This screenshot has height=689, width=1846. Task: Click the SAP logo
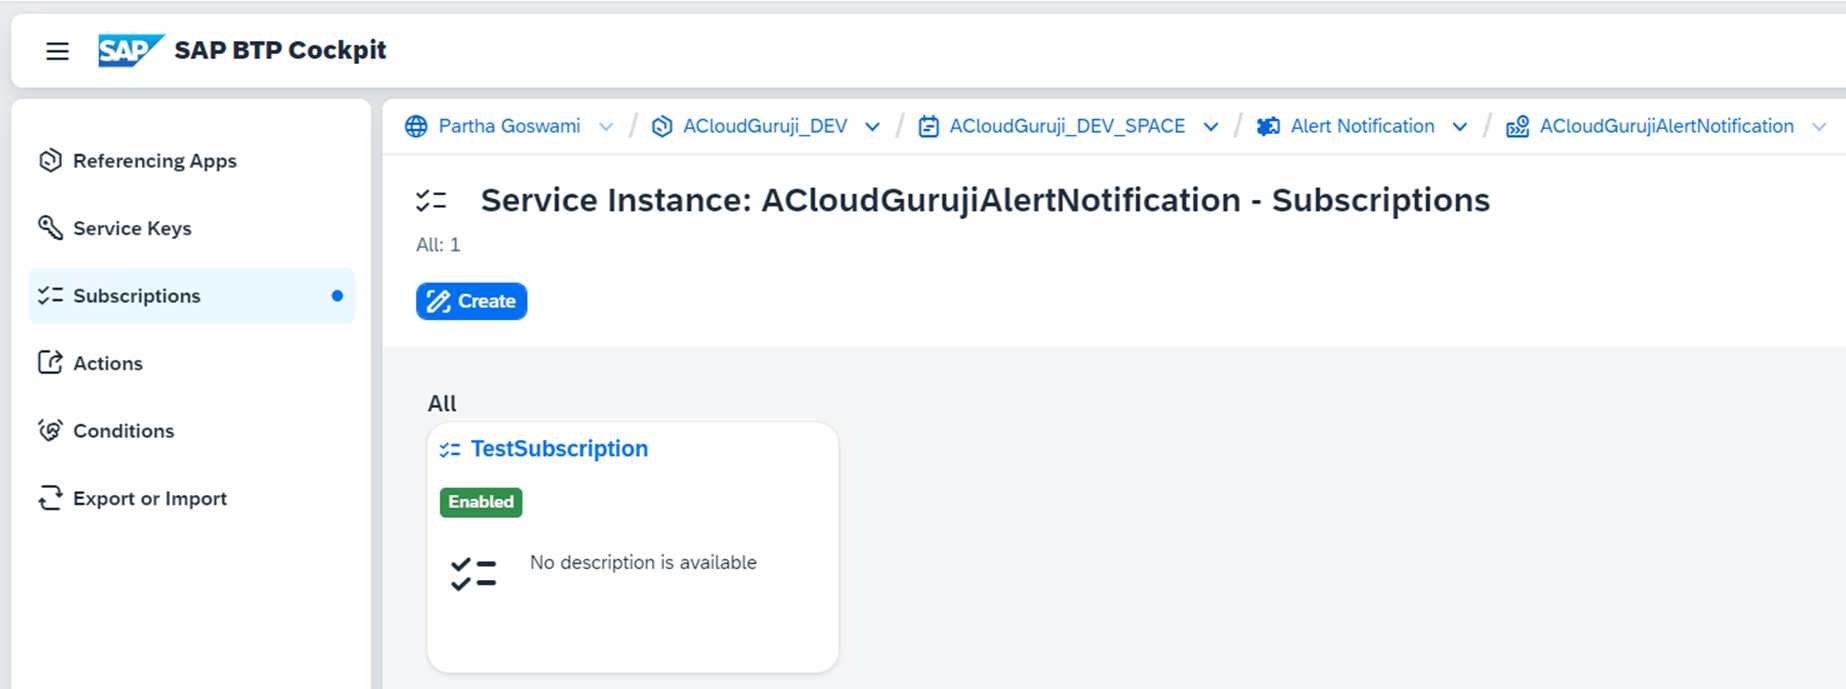pos(129,50)
